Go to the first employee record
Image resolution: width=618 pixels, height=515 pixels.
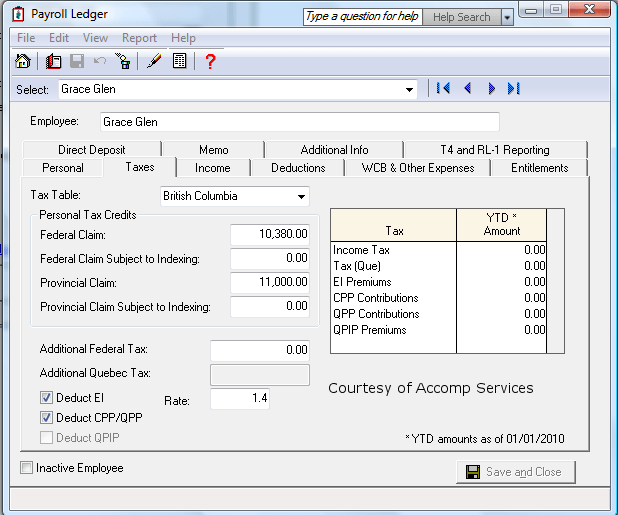[443, 88]
